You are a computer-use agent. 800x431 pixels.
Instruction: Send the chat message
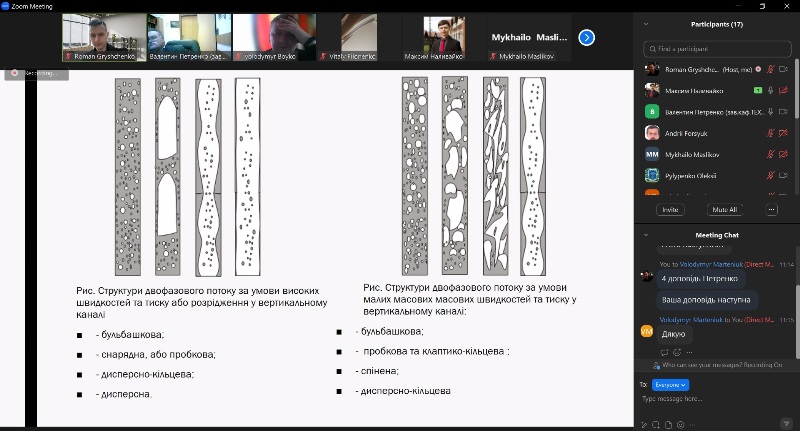point(786,423)
